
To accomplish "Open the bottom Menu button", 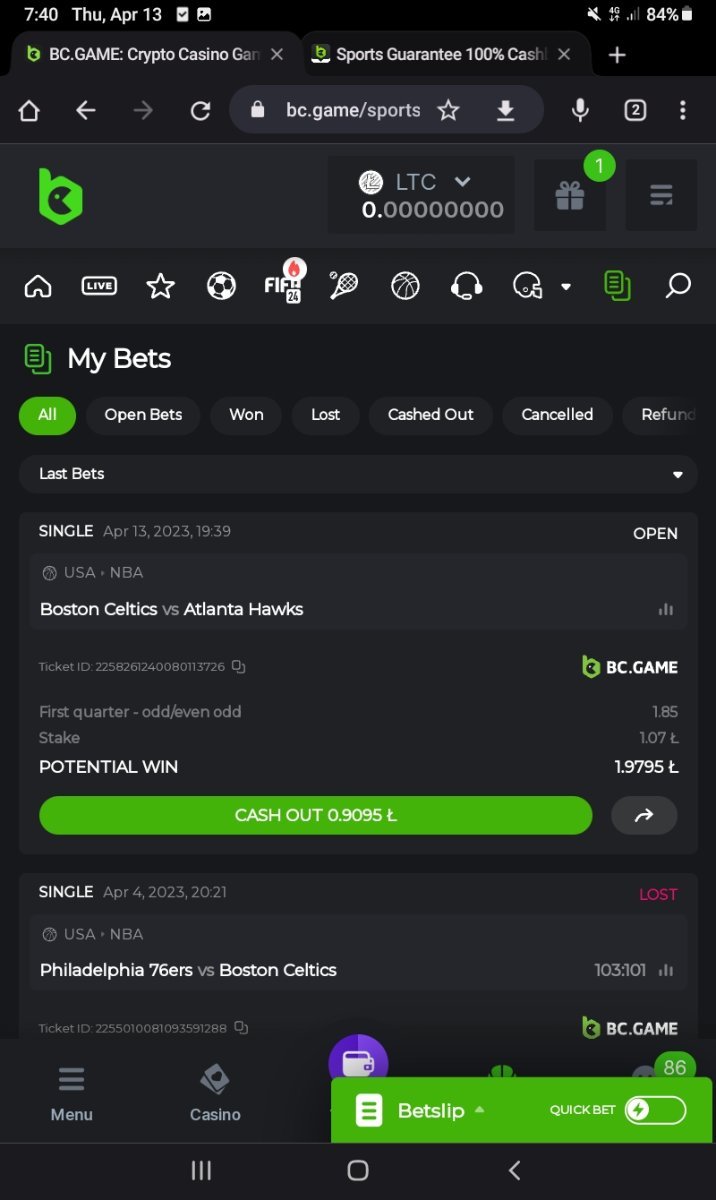I will (72, 1094).
